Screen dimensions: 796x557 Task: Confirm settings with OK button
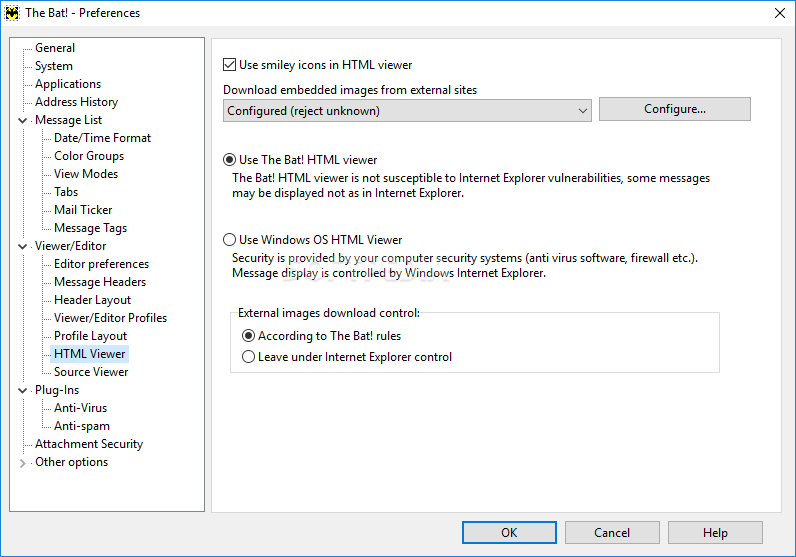pos(509,533)
